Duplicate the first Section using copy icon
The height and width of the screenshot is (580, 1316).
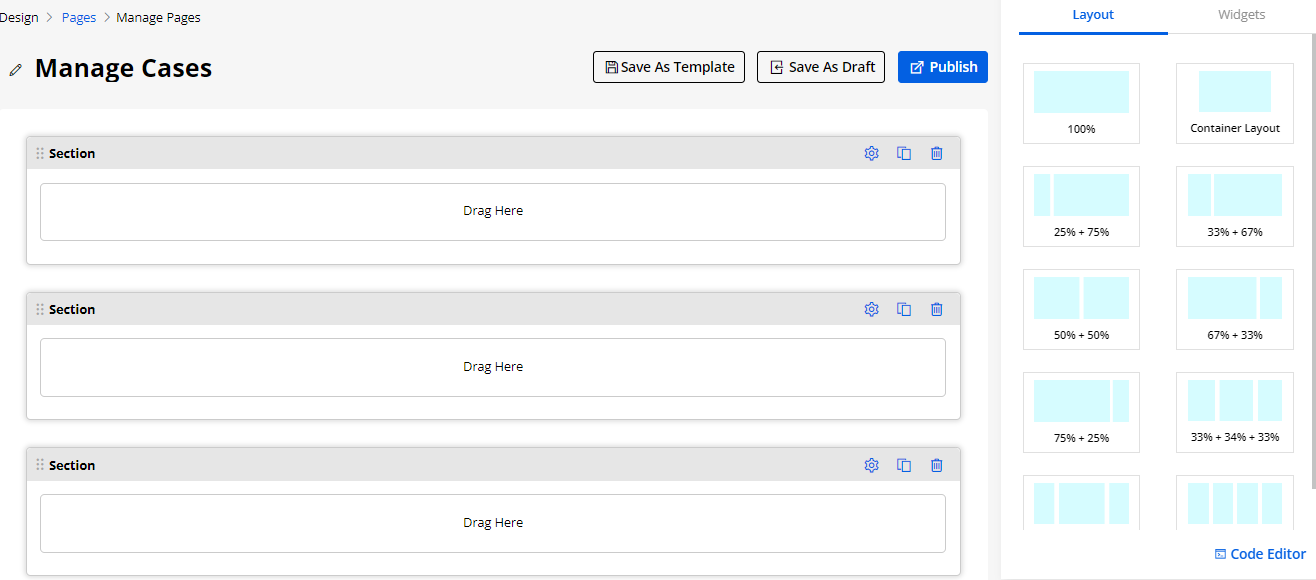[904, 153]
